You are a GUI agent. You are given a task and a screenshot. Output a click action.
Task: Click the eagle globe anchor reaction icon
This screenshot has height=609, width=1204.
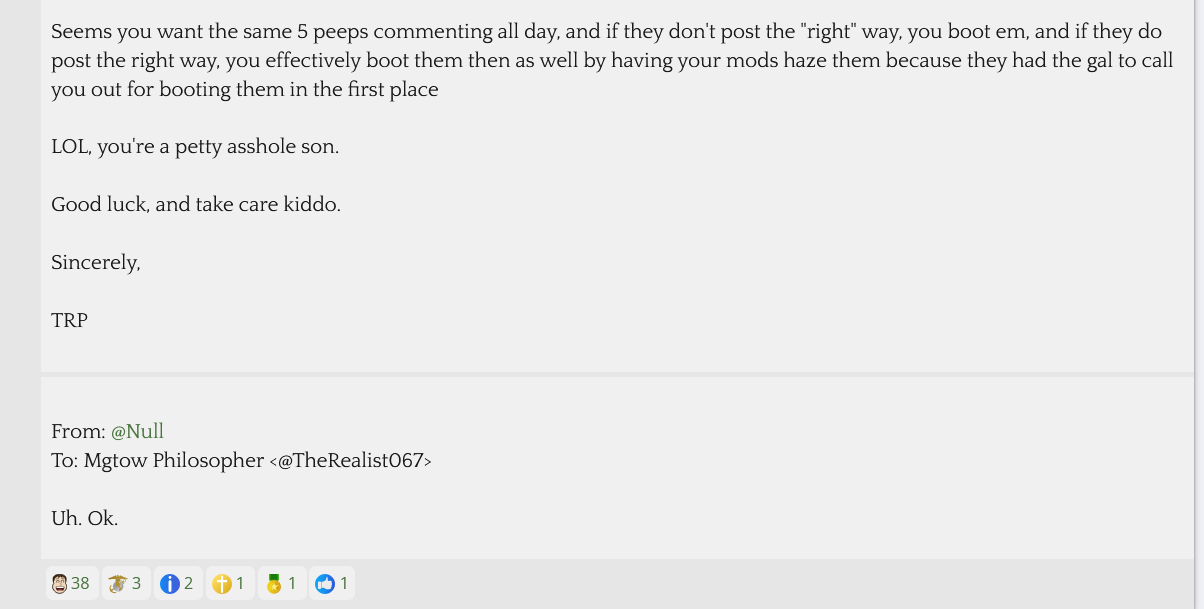117,583
